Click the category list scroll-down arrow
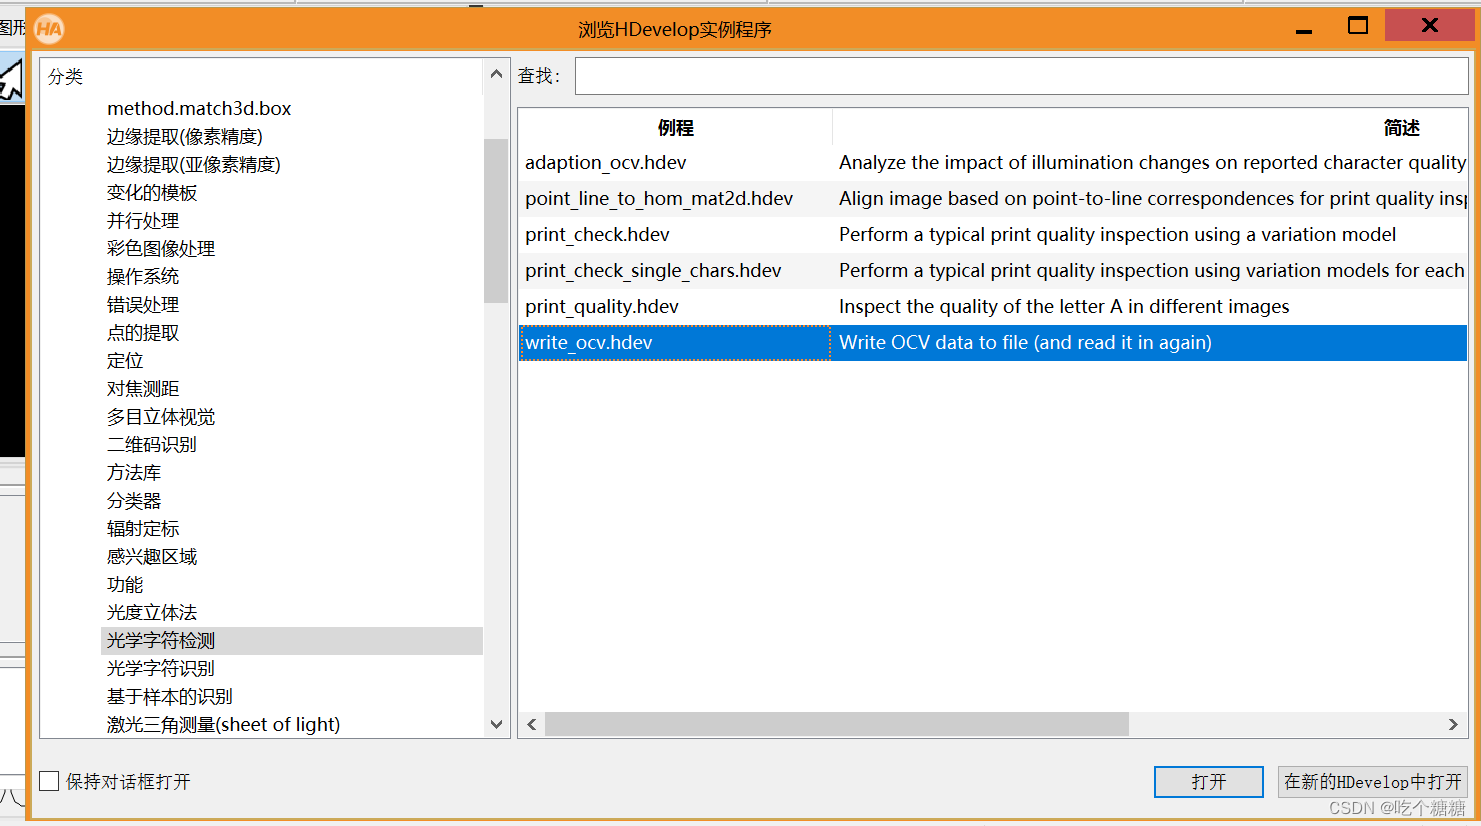1481x826 pixels. pos(496,724)
